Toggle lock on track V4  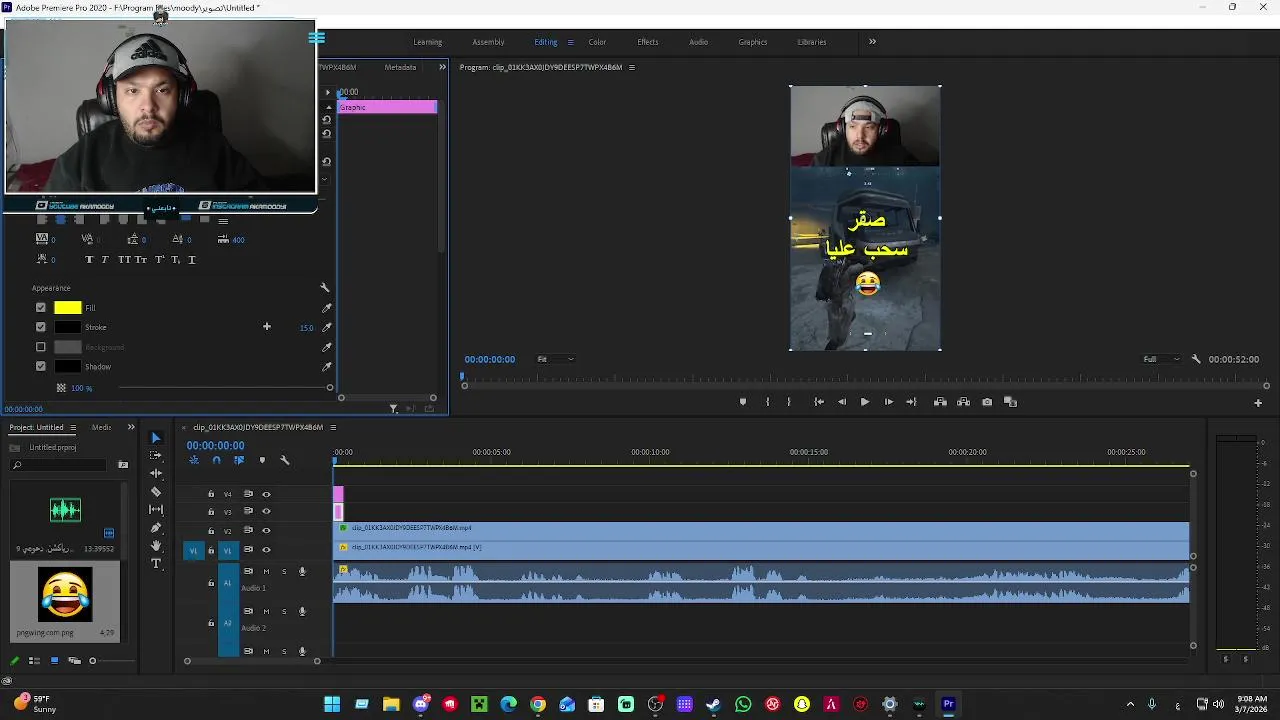(x=211, y=494)
